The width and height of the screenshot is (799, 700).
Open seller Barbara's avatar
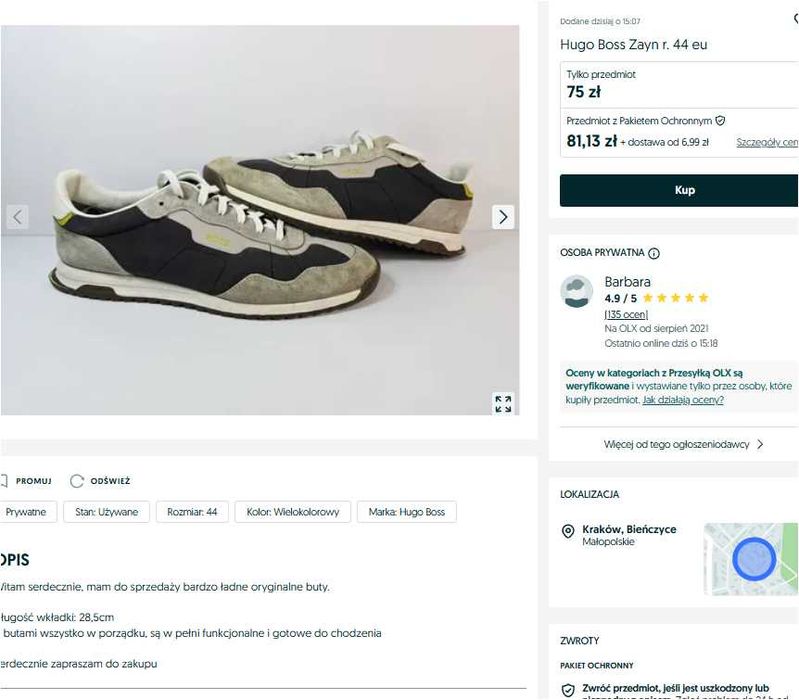pos(577,291)
